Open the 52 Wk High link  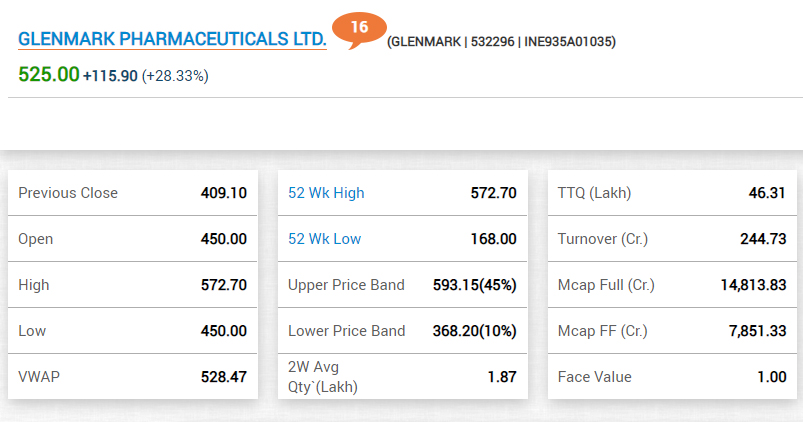[x=326, y=193]
